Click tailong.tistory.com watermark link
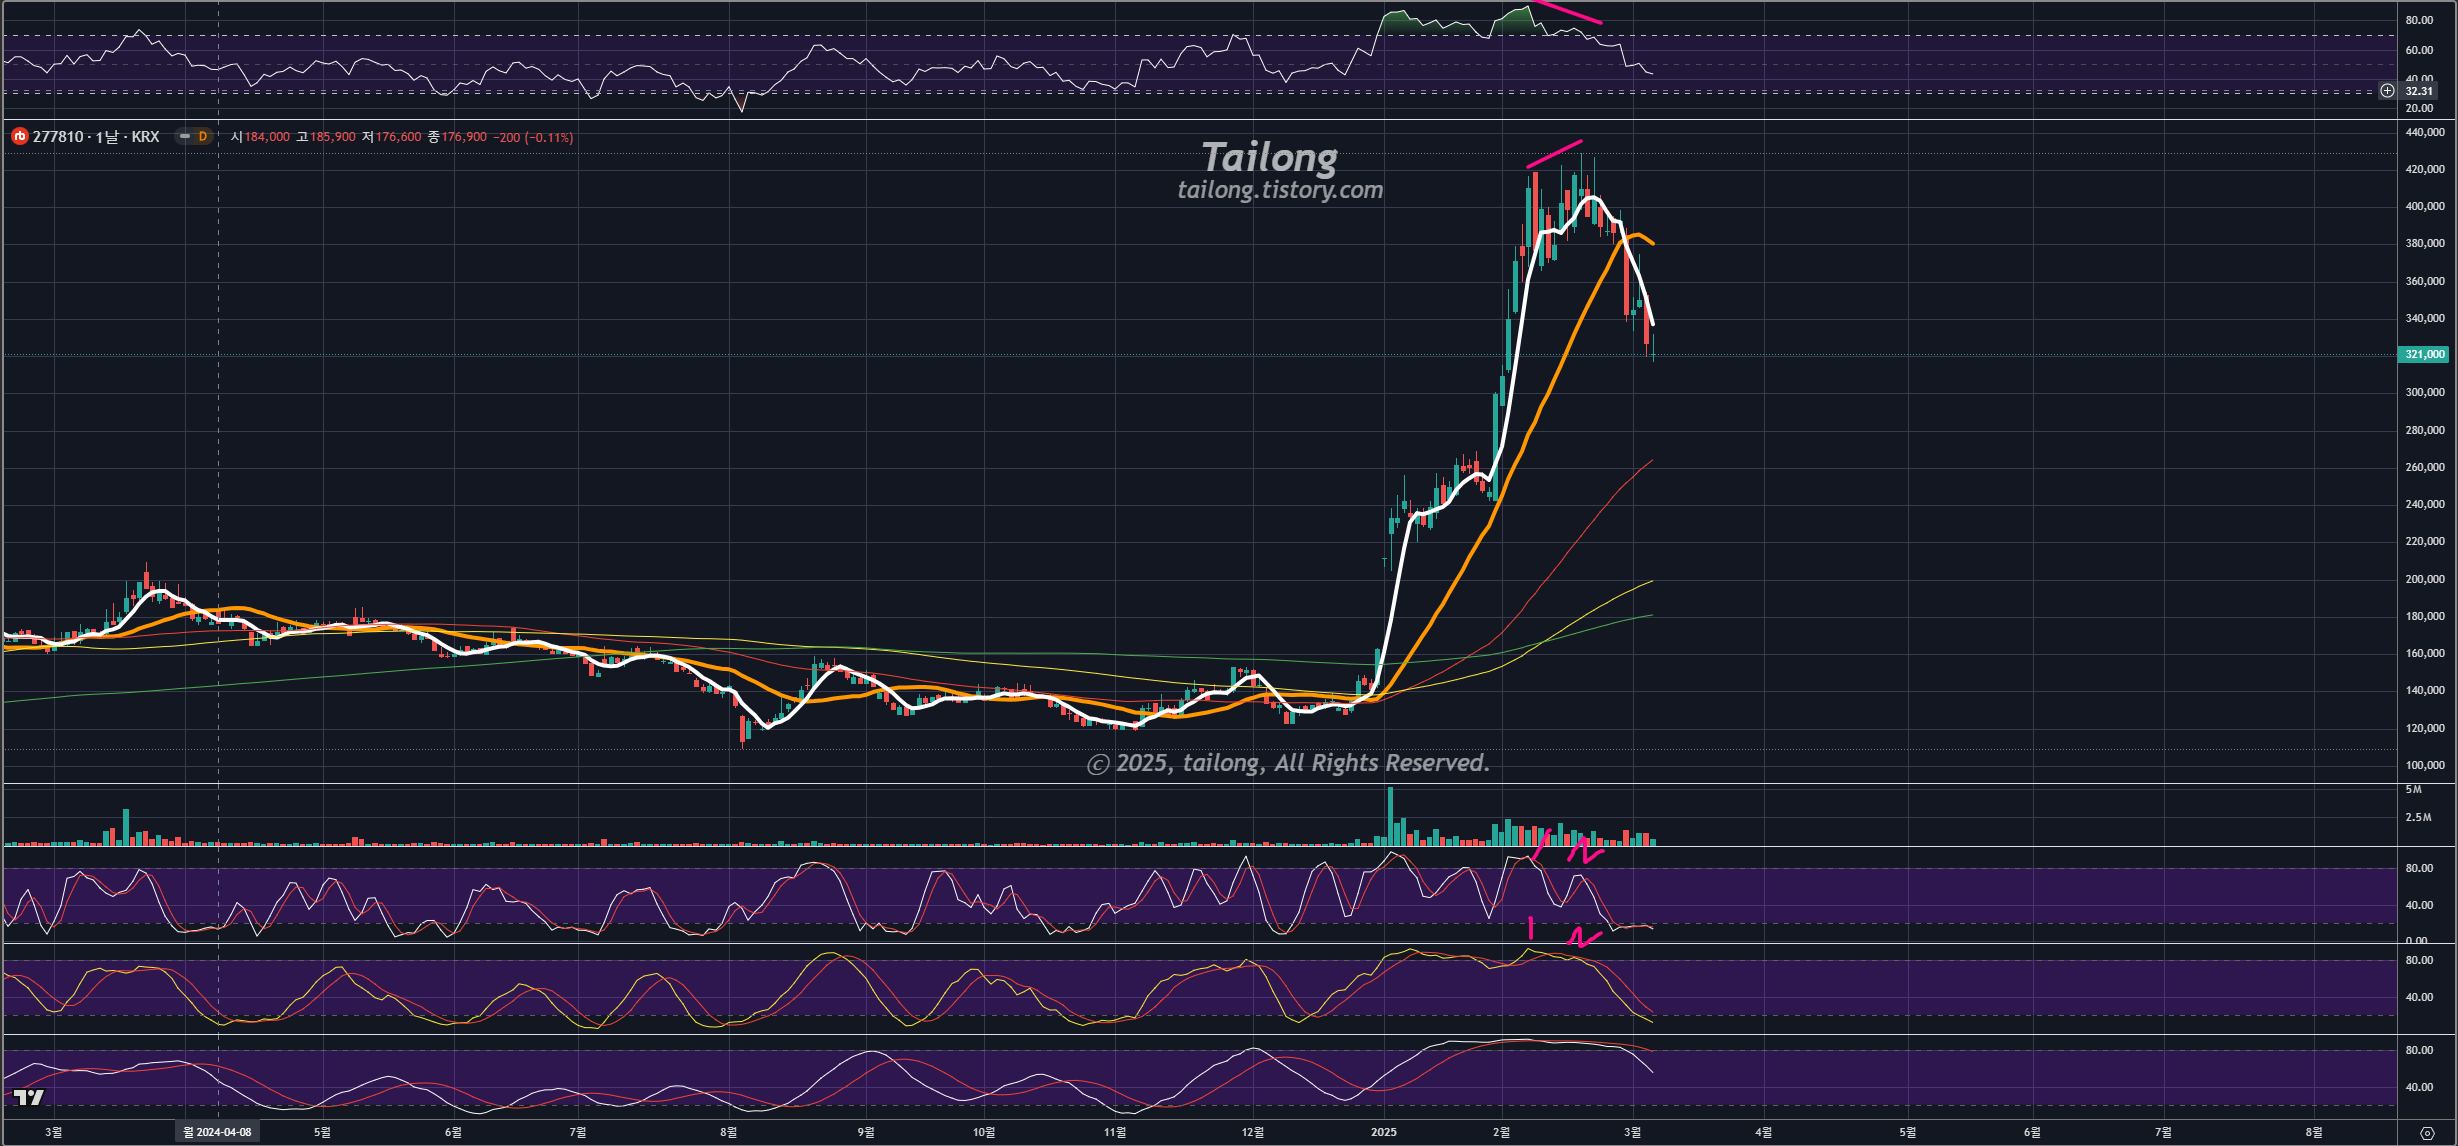The image size is (2458, 1146). tap(1280, 190)
